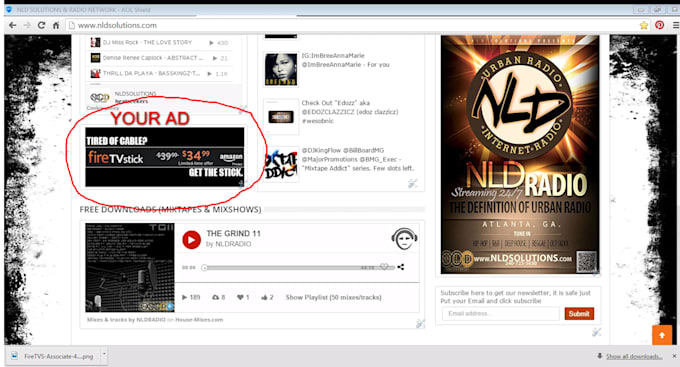This screenshot has width=680, height=367.
Task: Click the download cloud icon showing 8
Action: click(x=216, y=297)
